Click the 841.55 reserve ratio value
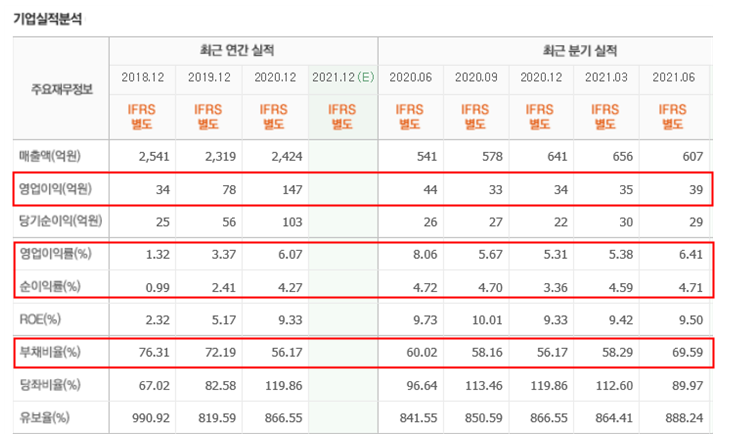The image size is (731, 445). tap(419, 418)
